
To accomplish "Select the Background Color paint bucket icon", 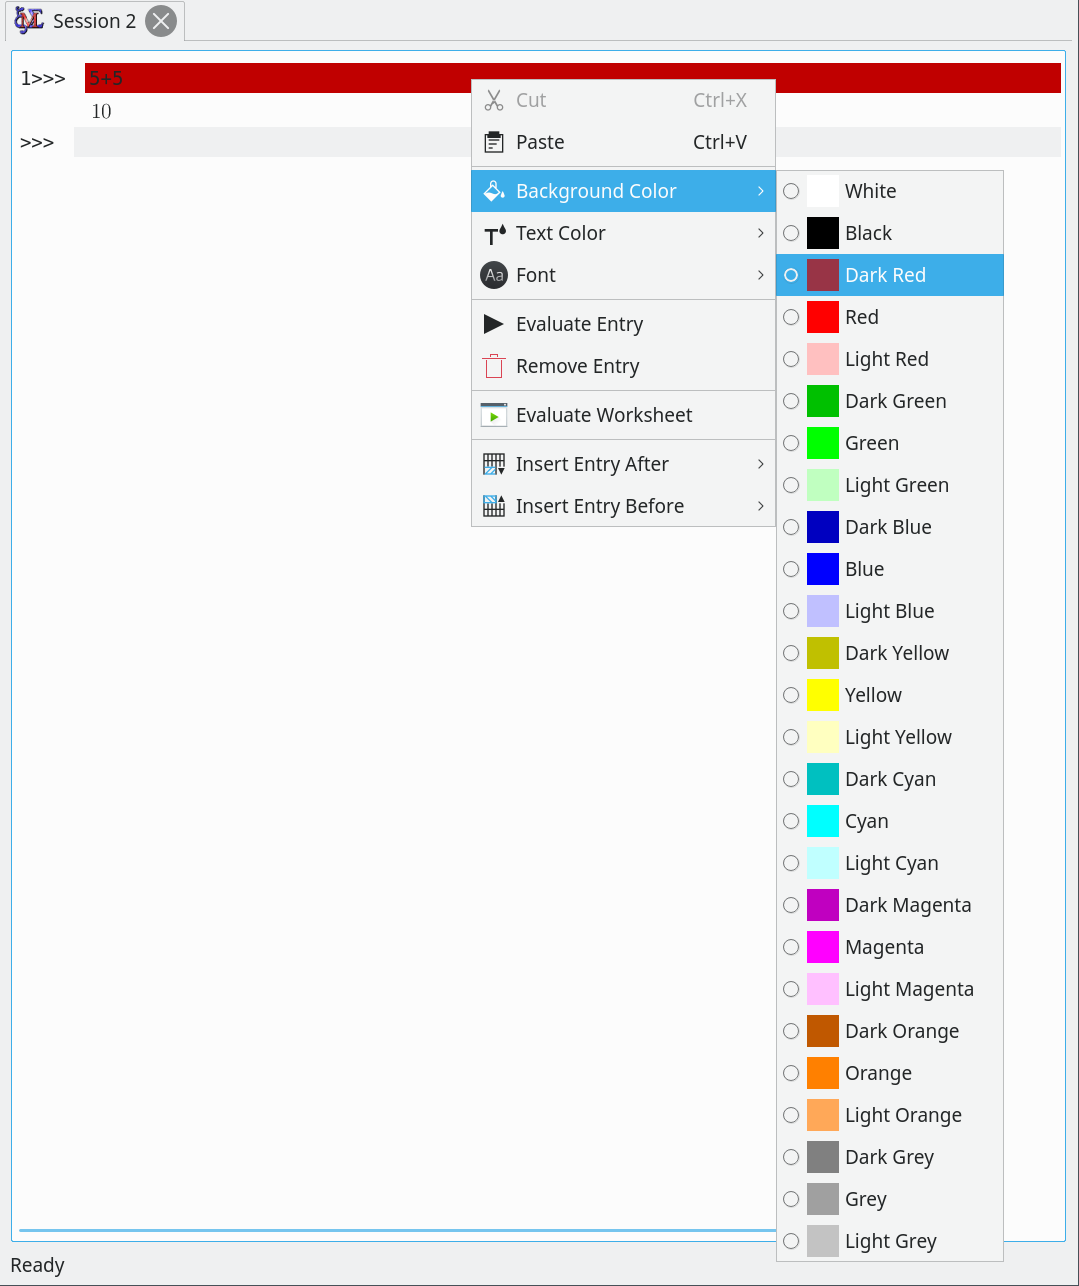I will point(494,190).
